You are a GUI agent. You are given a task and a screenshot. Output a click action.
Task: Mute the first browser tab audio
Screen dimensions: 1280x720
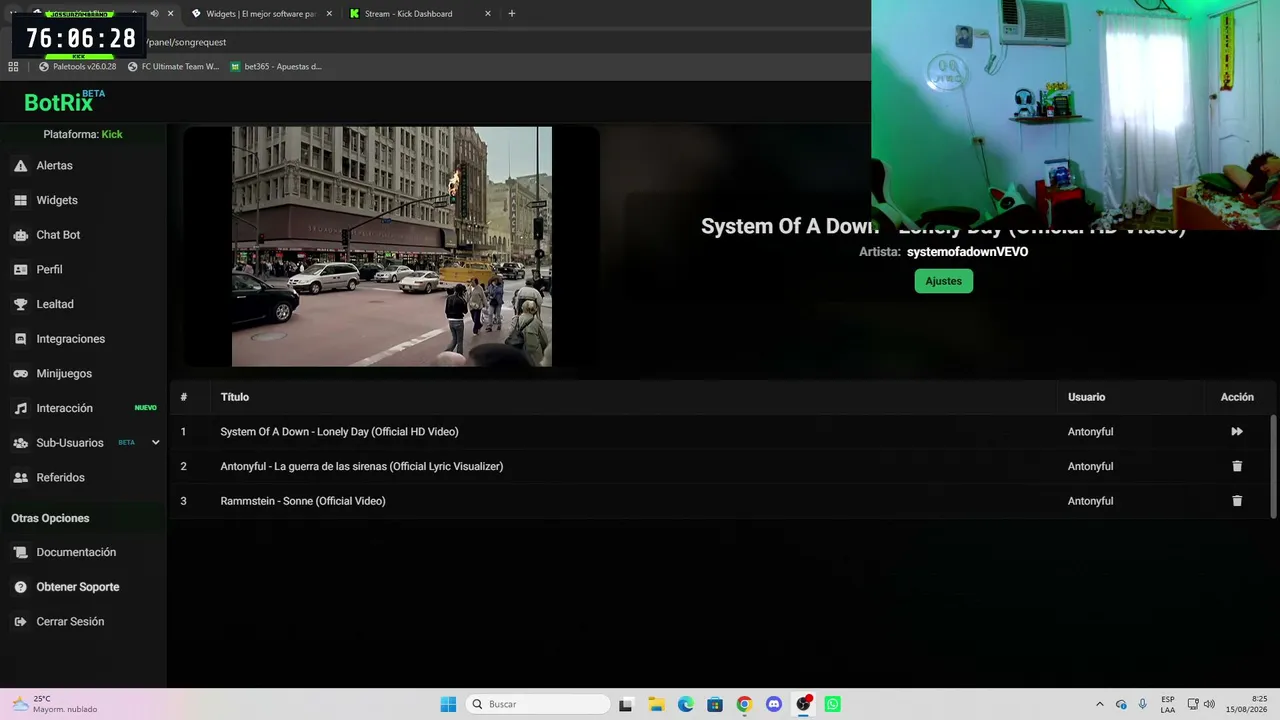154,14
